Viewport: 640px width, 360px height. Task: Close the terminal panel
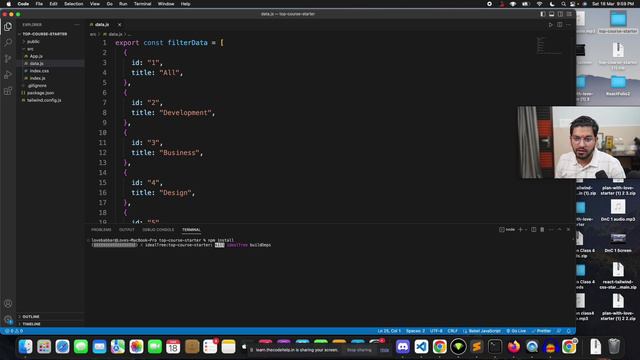(568, 230)
